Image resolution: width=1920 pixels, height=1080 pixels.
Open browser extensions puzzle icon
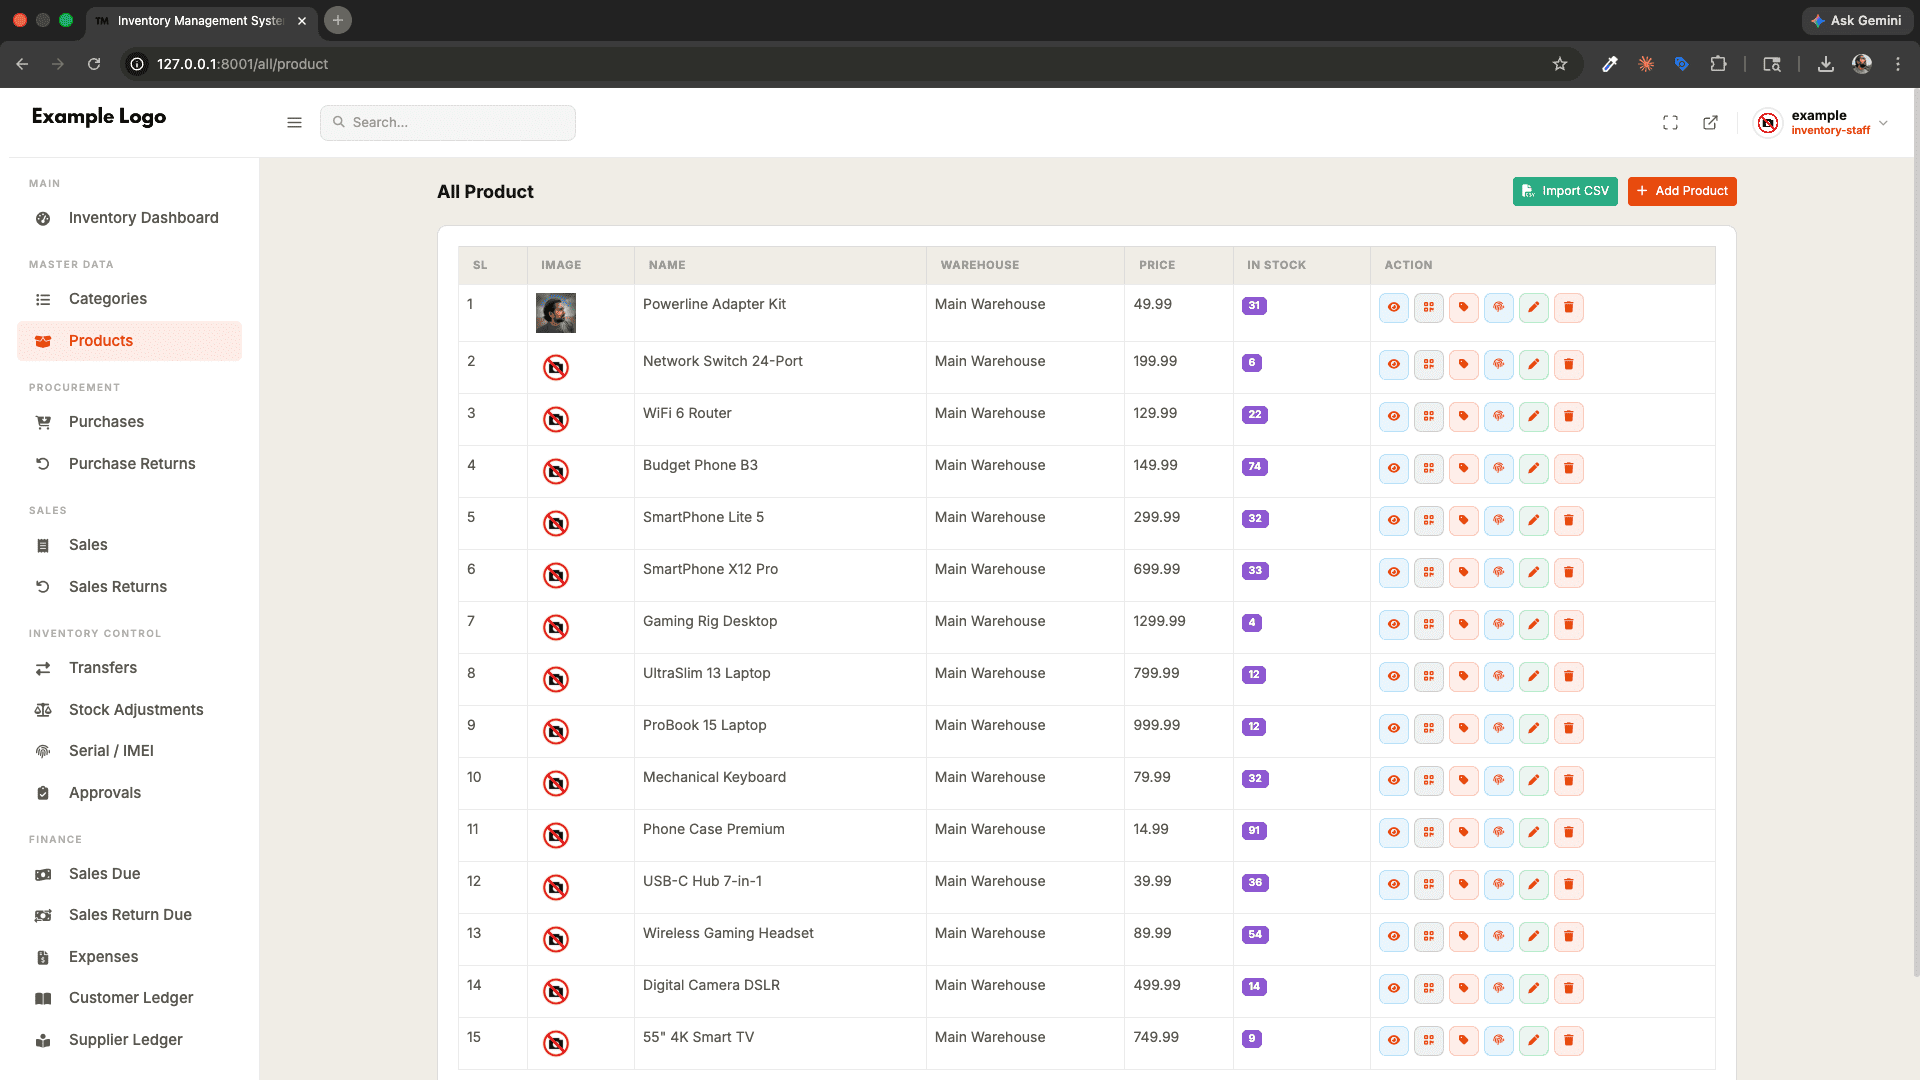coord(1718,64)
